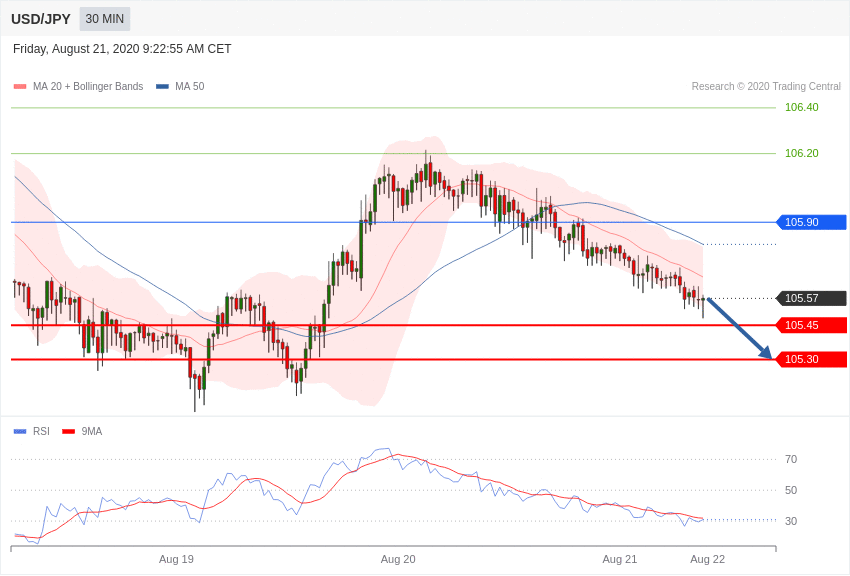Toggle the MA 20 + Bollinger Bands legend
Viewport: 850px width, 576px height.
(x=79, y=86)
